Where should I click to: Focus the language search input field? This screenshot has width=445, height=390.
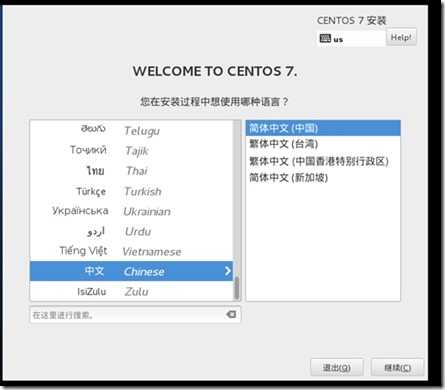[x=135, y=315]
